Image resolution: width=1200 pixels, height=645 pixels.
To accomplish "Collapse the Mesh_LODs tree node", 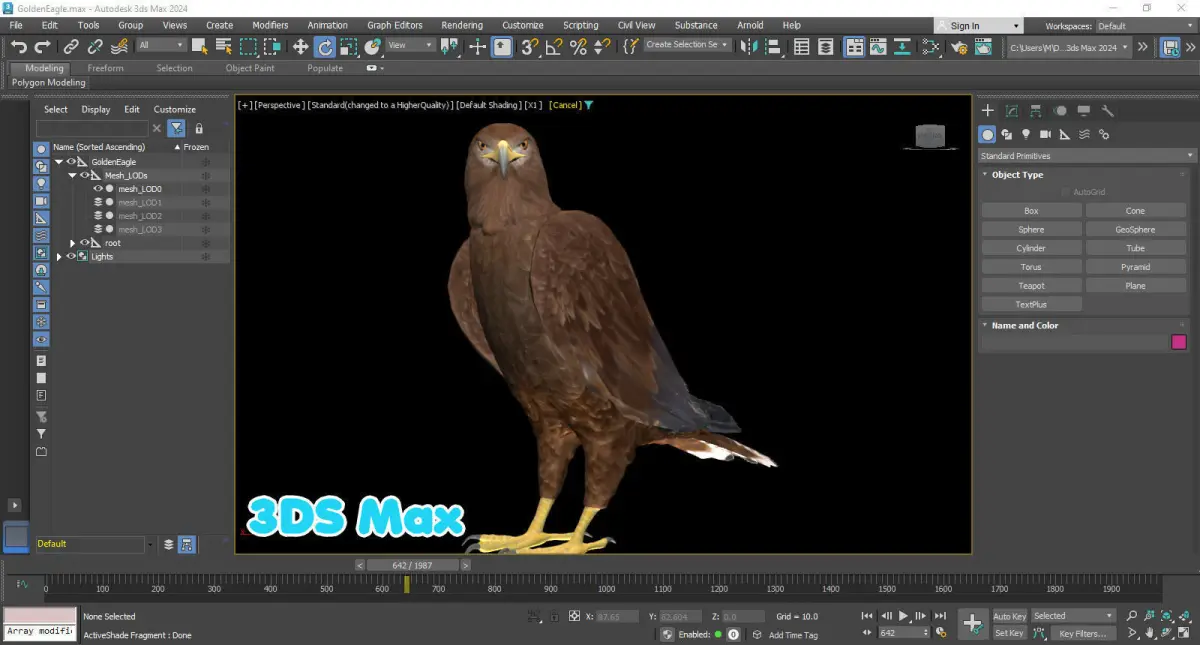I will pyautogui.click(x=72, y=175).
